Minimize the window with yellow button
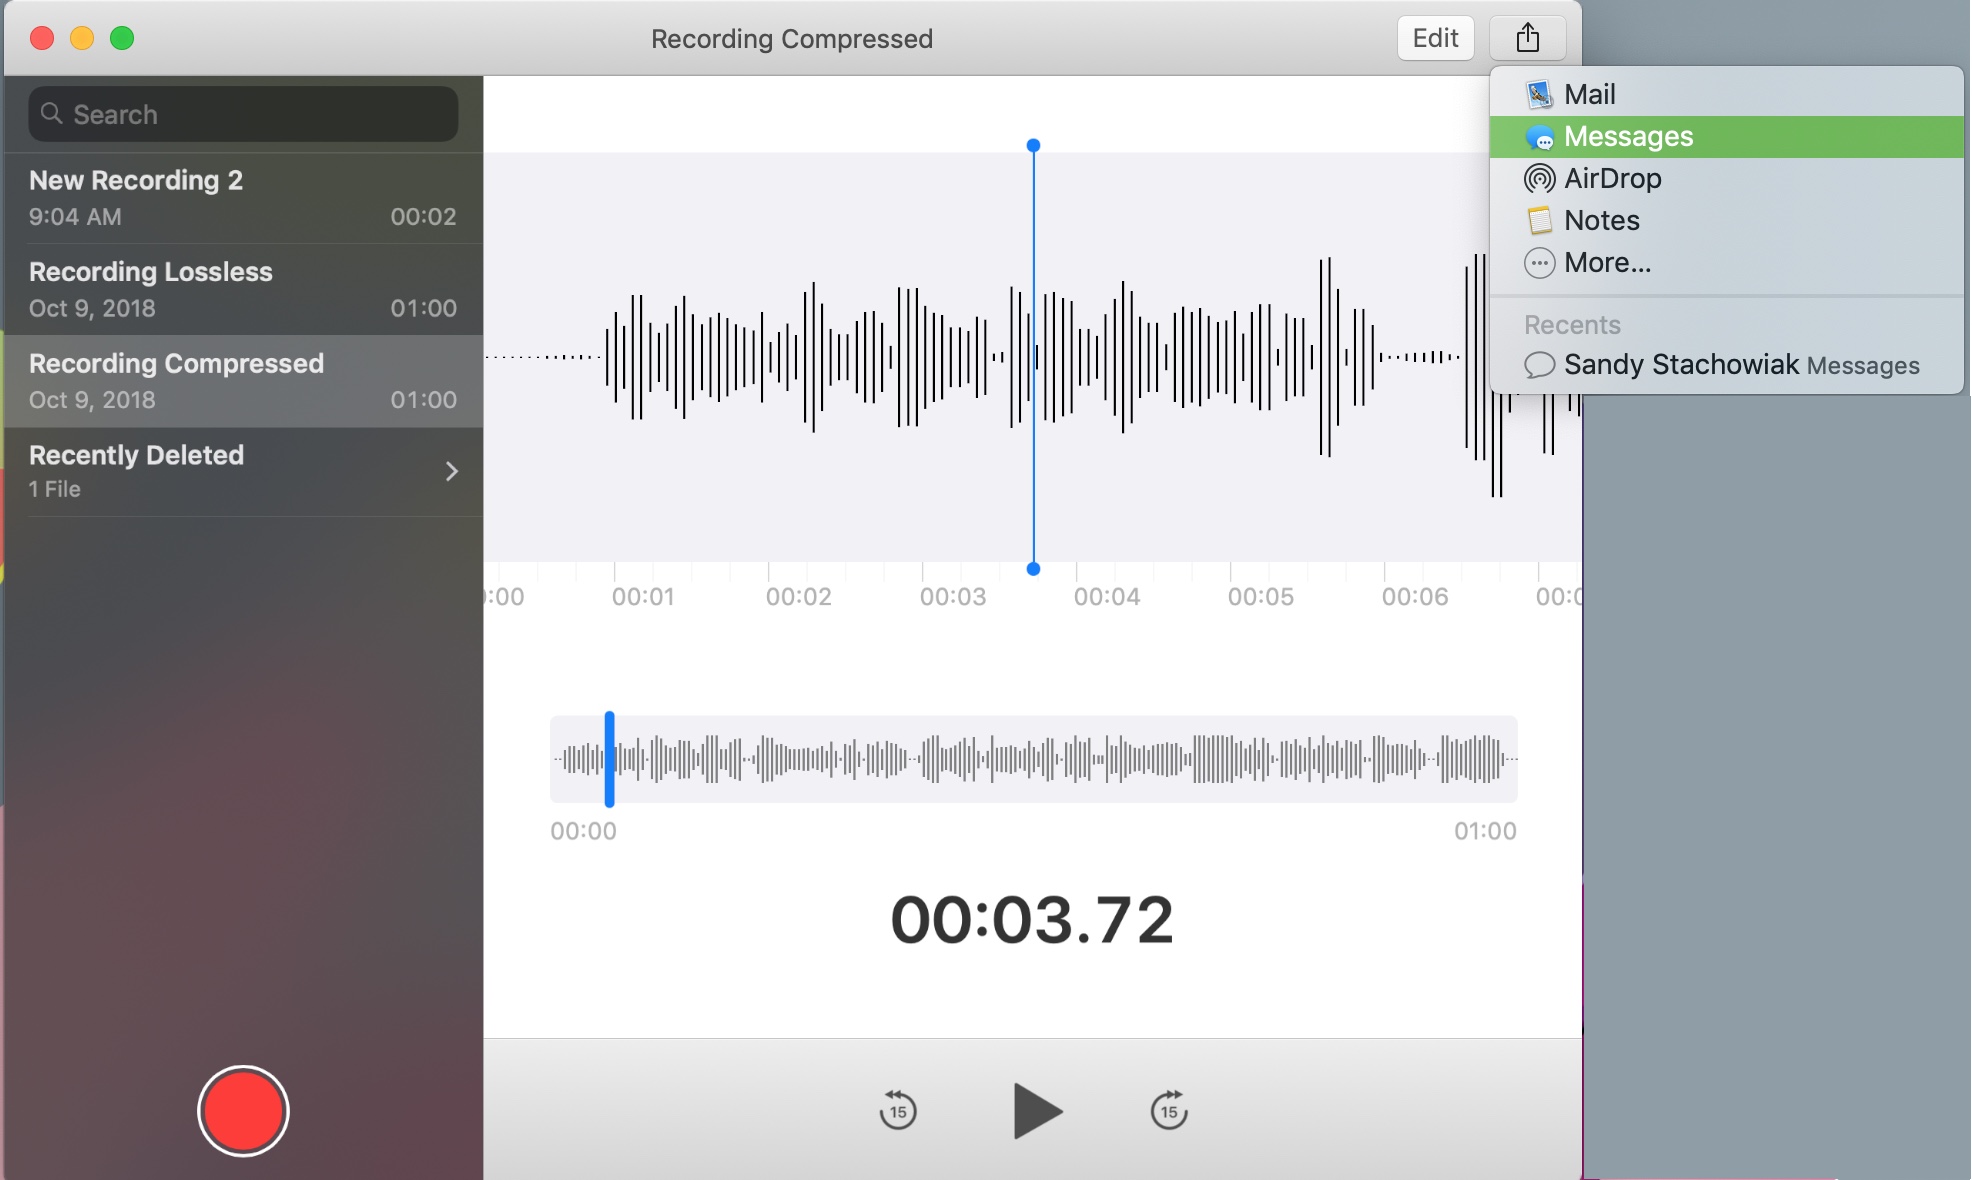This screenshot has height=1180, width=1972. (x=82, y=39)
